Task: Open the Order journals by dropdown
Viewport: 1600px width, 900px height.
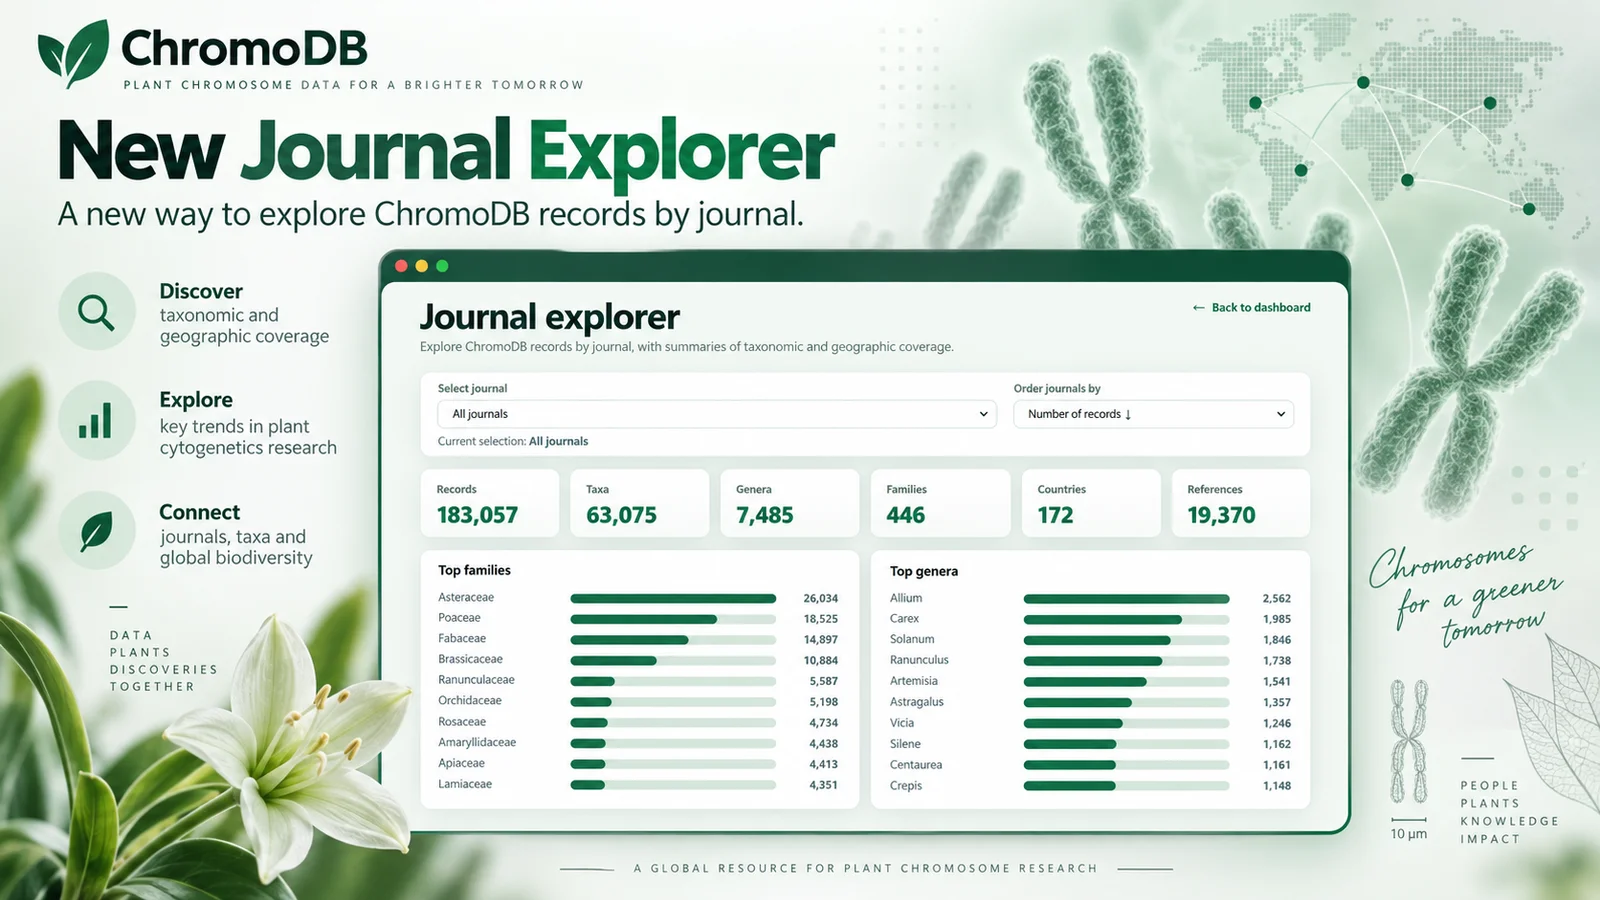Action: [x=1154, y=414]
